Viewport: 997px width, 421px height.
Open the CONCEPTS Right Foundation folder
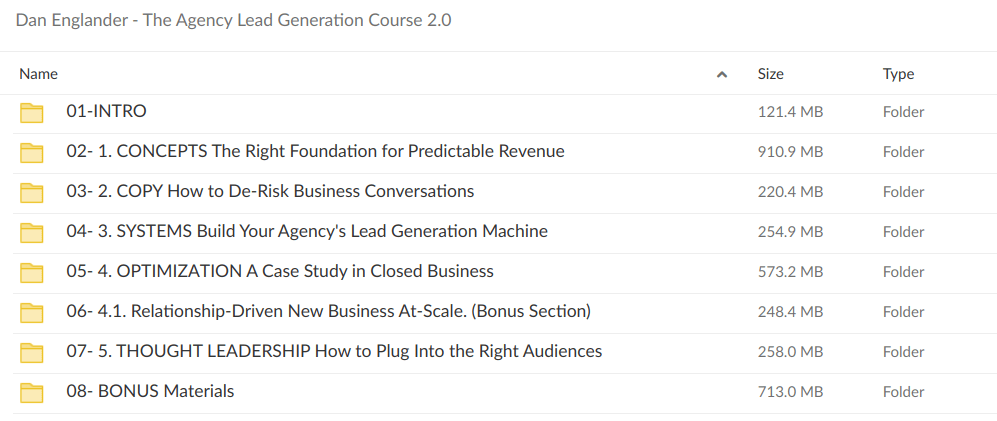click(315, 152)
